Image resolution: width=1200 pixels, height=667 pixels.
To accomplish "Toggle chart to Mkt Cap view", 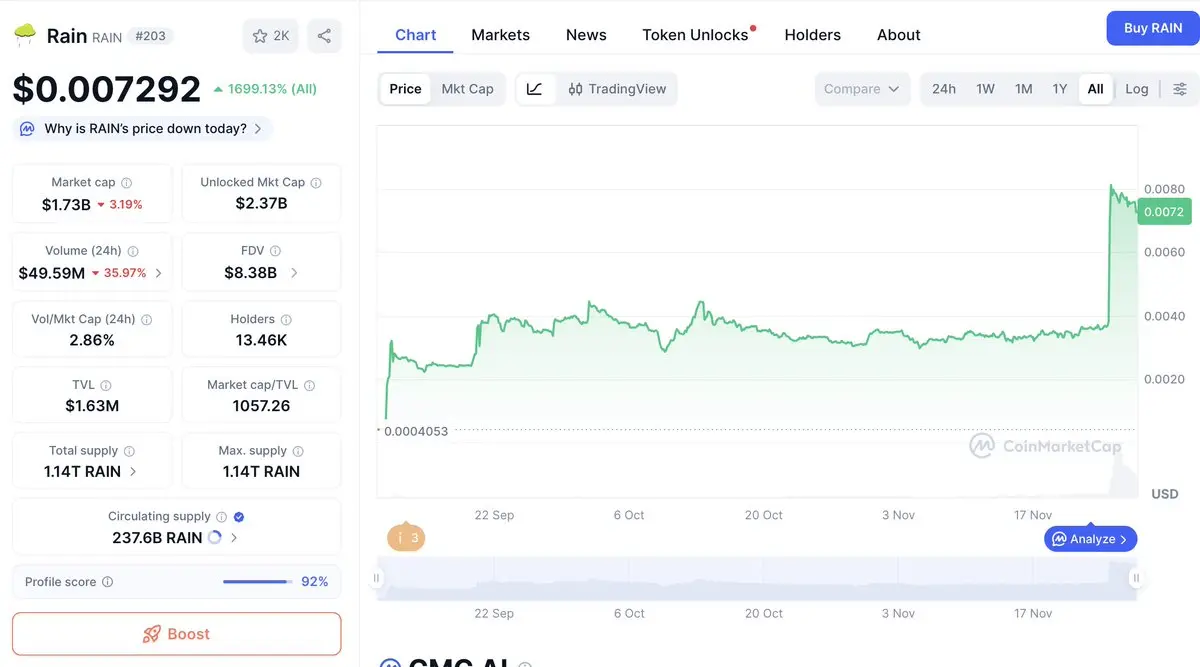I will coord(467,89).
